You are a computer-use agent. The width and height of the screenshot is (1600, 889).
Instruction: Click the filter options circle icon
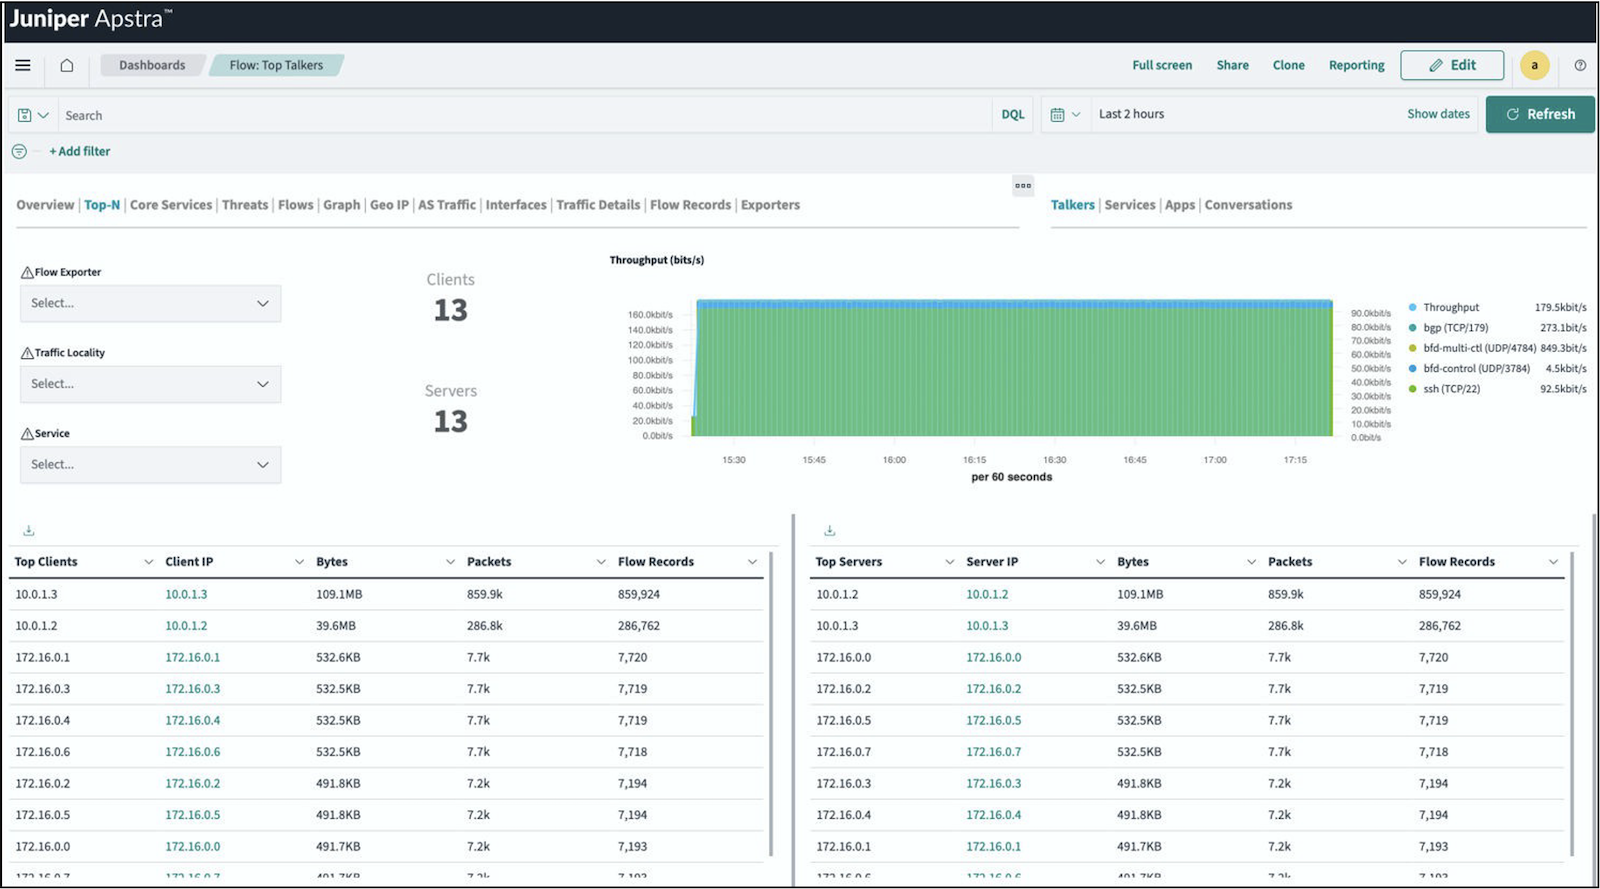pyautogui.click(x=19, y=151)
